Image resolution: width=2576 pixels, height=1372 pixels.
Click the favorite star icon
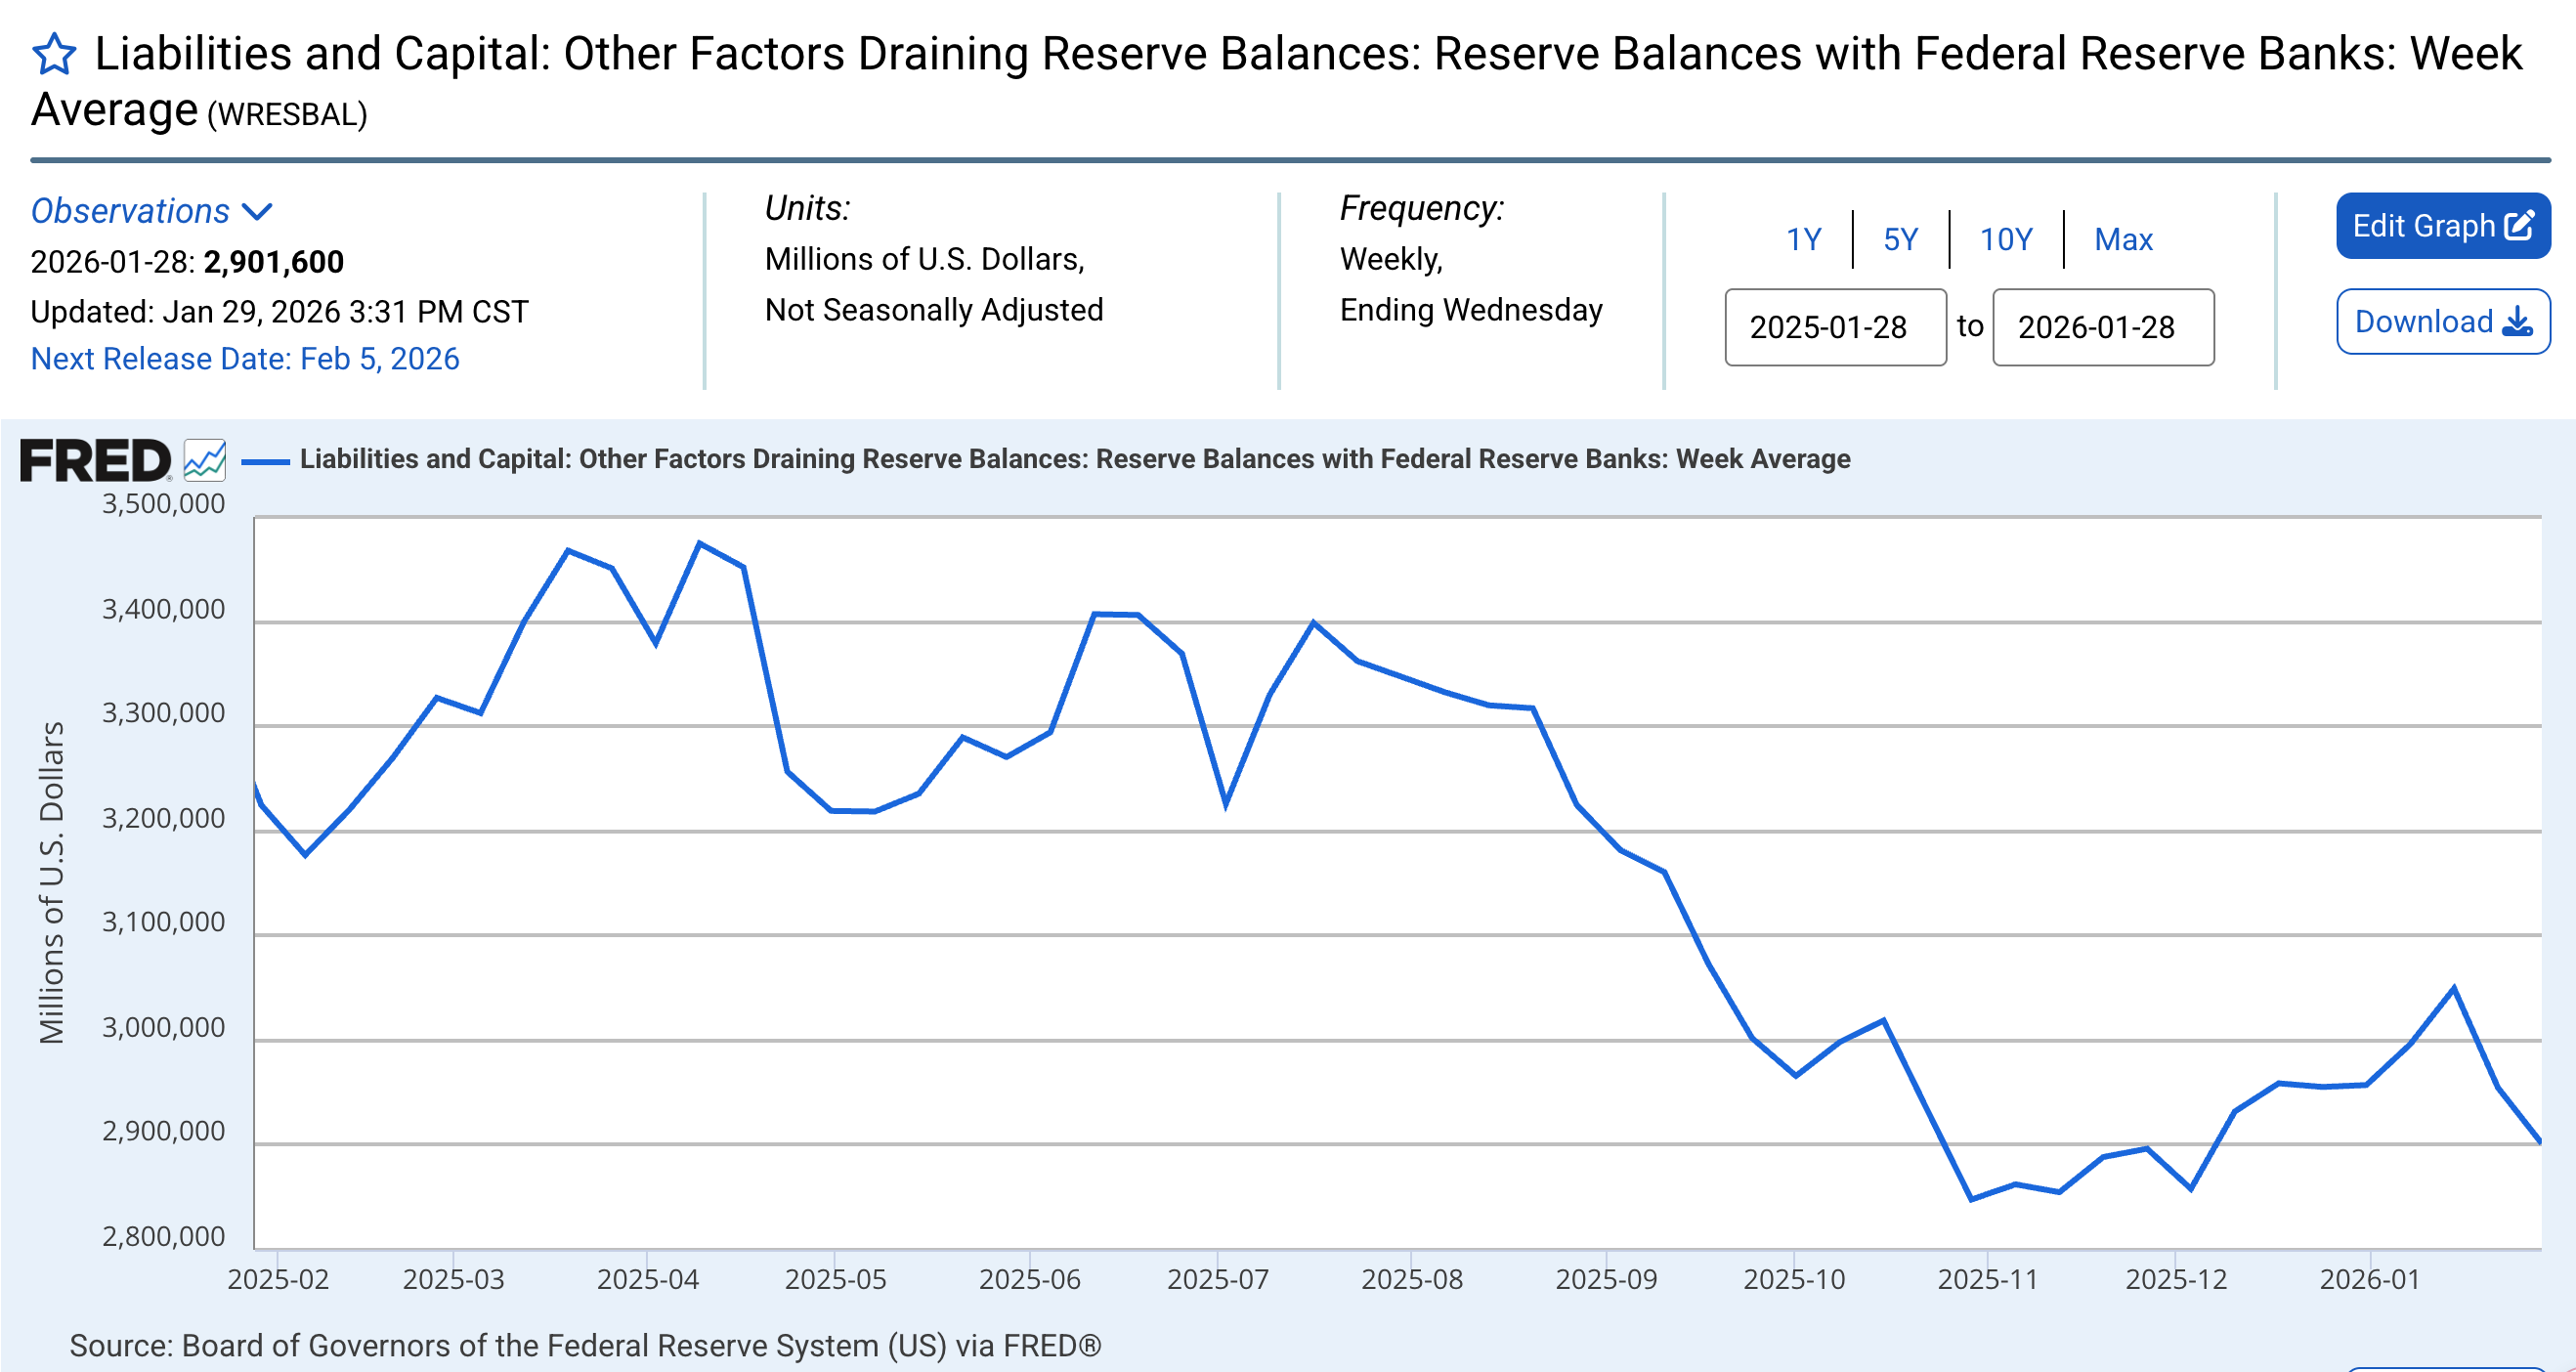click(x=54, y=54)
